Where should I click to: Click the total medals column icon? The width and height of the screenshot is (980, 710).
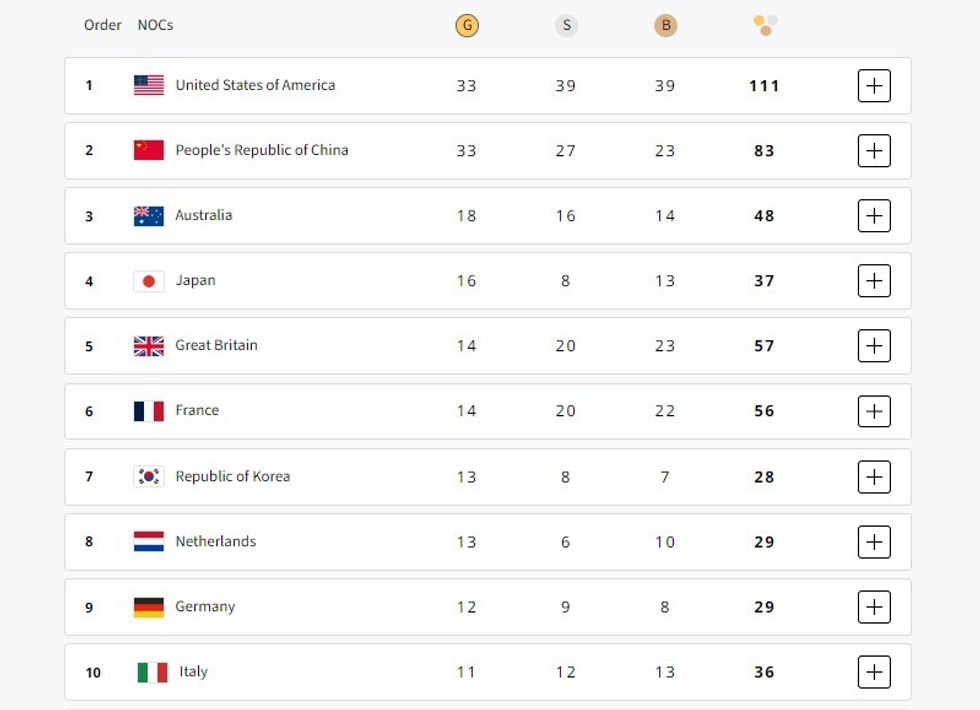765,25
